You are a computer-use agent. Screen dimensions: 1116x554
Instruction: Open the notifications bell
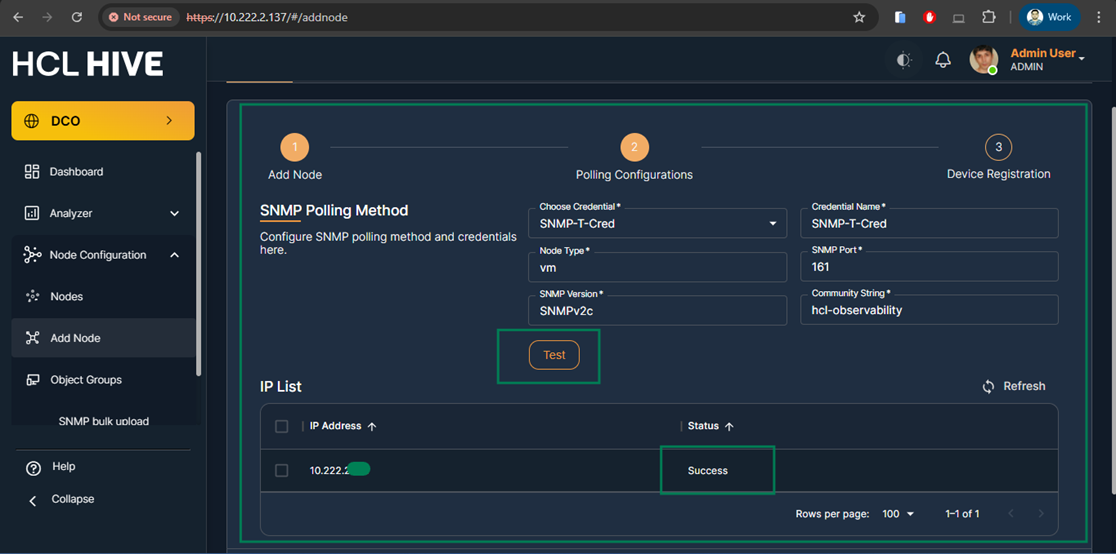click(943, 60)
